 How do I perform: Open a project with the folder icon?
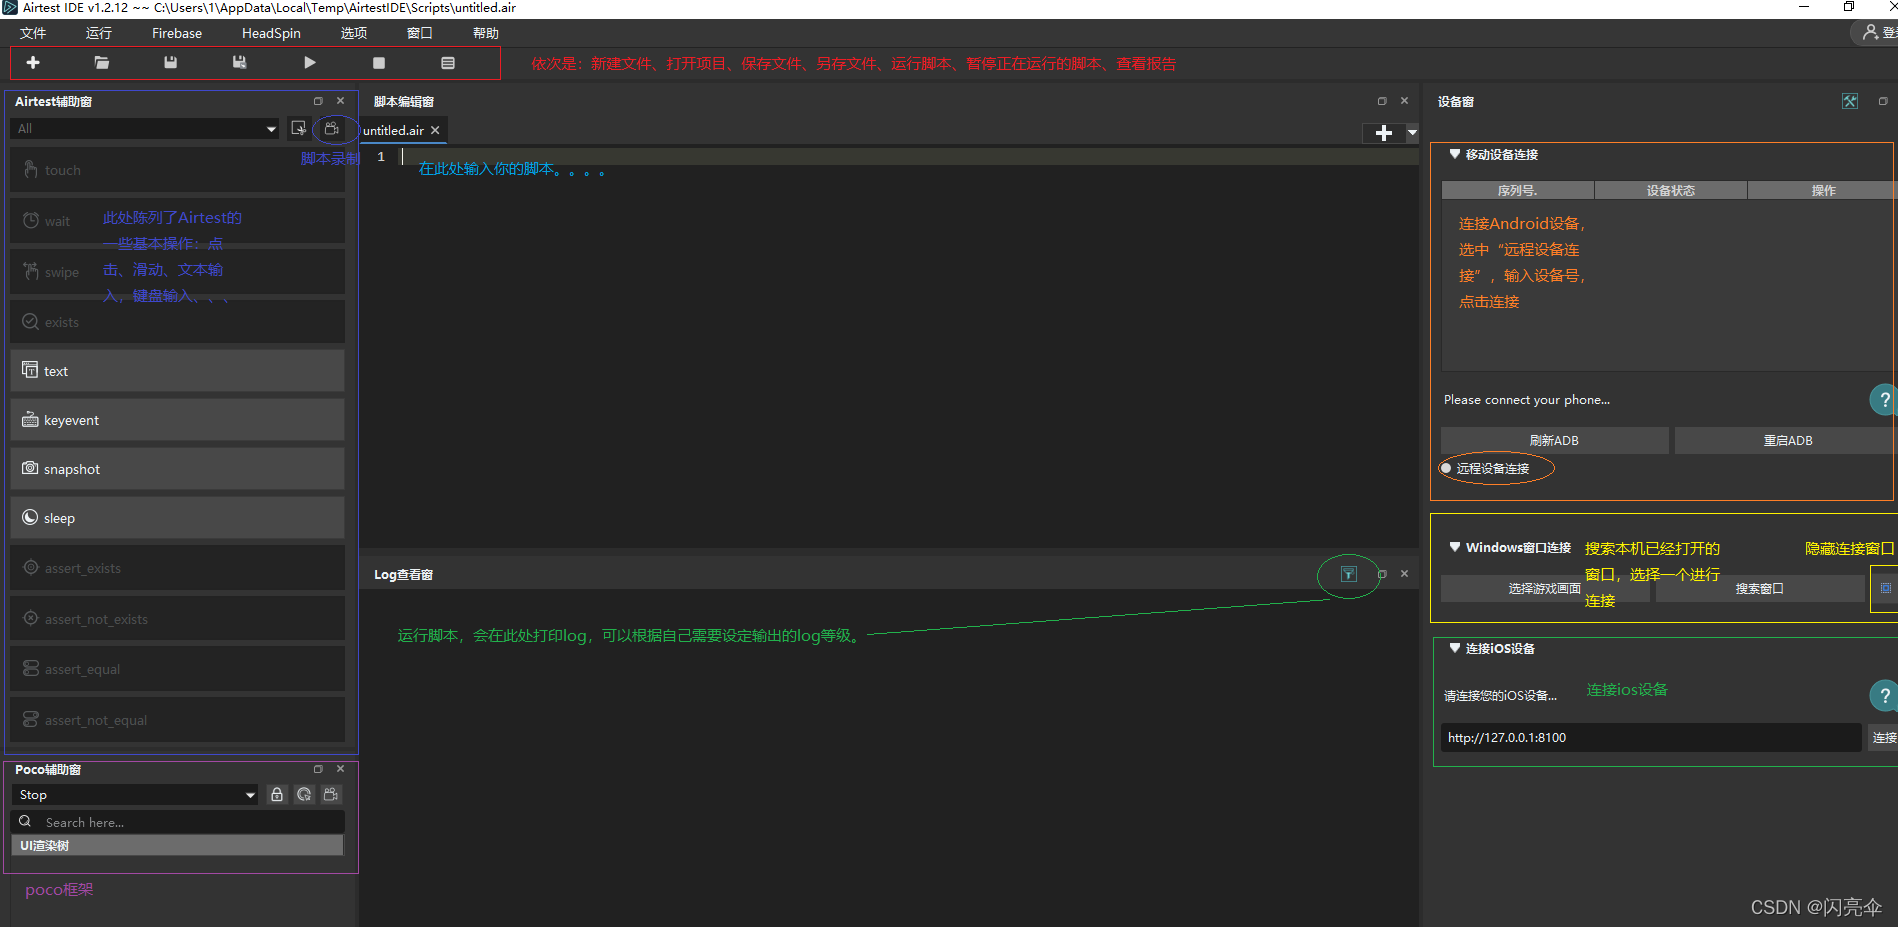click(102, 62)
